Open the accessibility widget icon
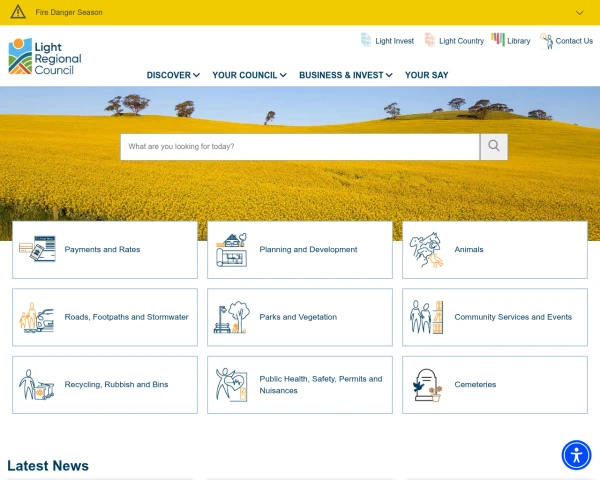Screen dimensions: 600x480 point(576,455)
